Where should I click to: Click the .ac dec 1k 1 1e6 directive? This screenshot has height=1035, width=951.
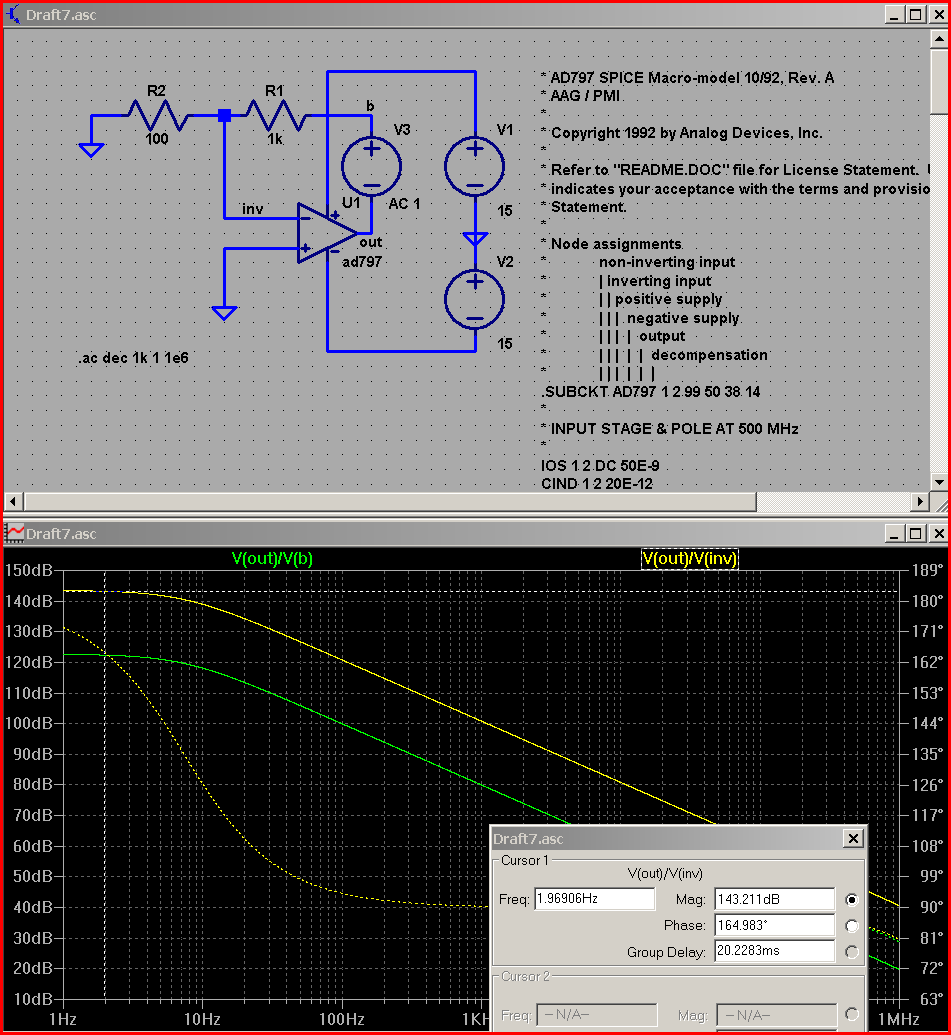(134, 358)
